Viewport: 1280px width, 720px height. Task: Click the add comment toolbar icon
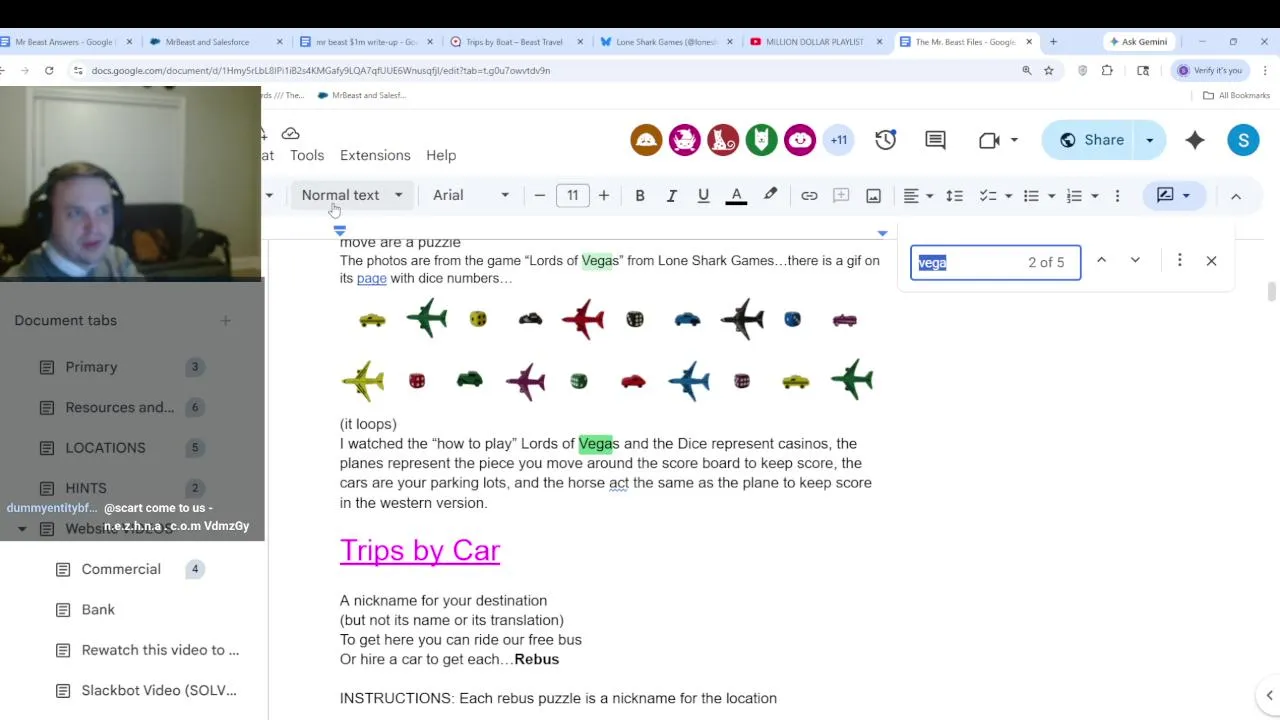[841, 196]
